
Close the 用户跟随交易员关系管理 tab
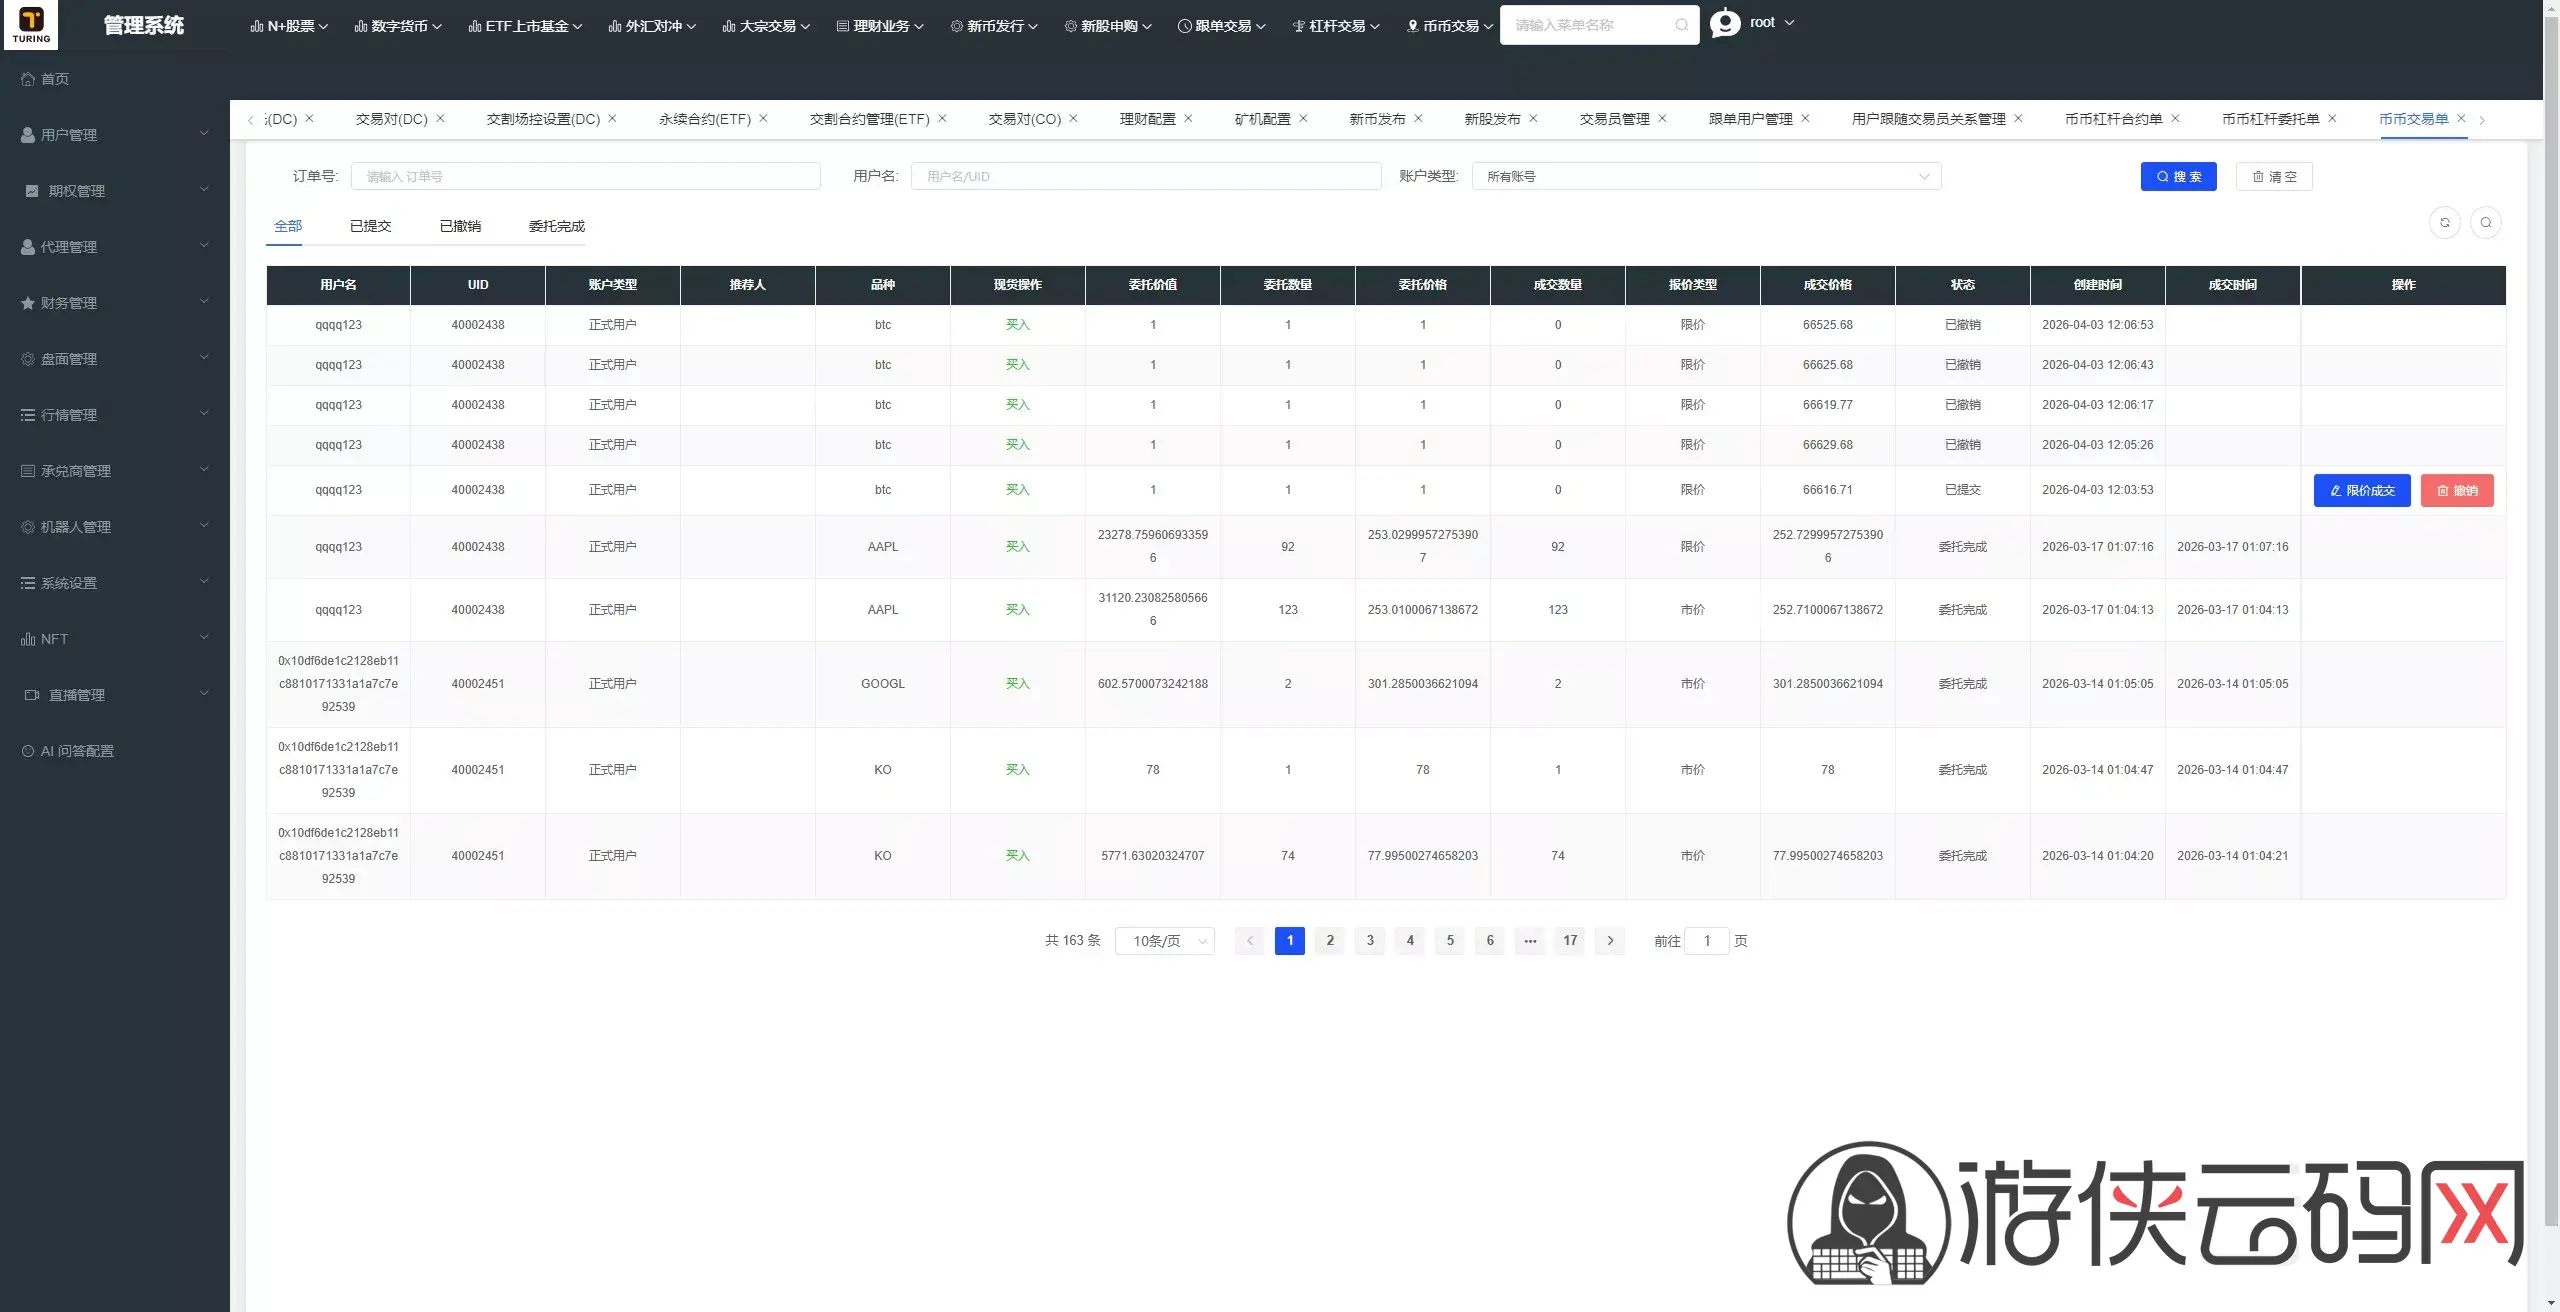(2018, 118)
